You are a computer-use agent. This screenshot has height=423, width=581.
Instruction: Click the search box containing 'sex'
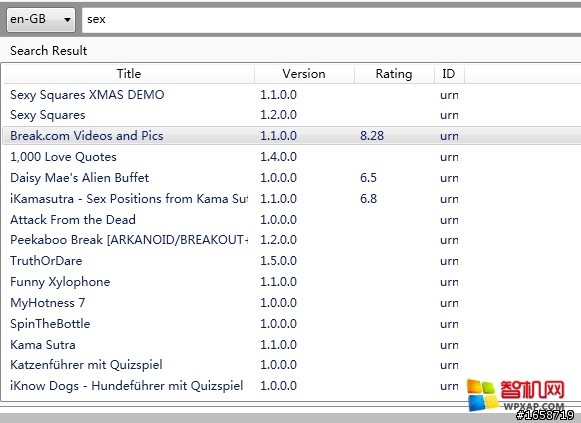click(x=331, y=20)
